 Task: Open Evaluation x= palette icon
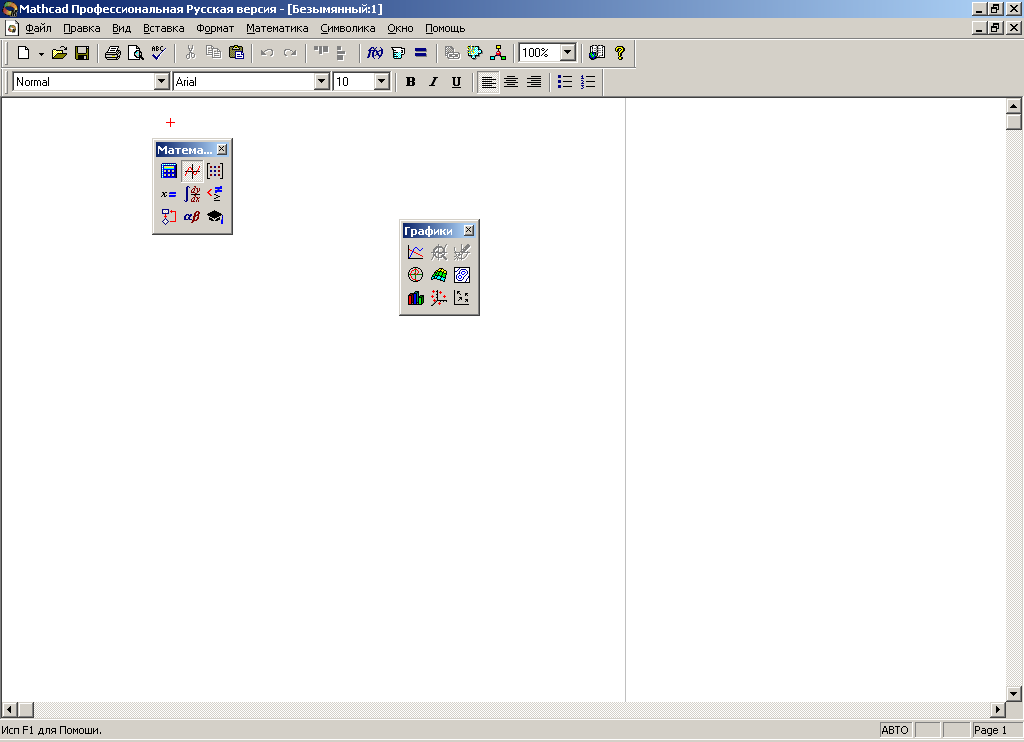[x=168, y=194]
